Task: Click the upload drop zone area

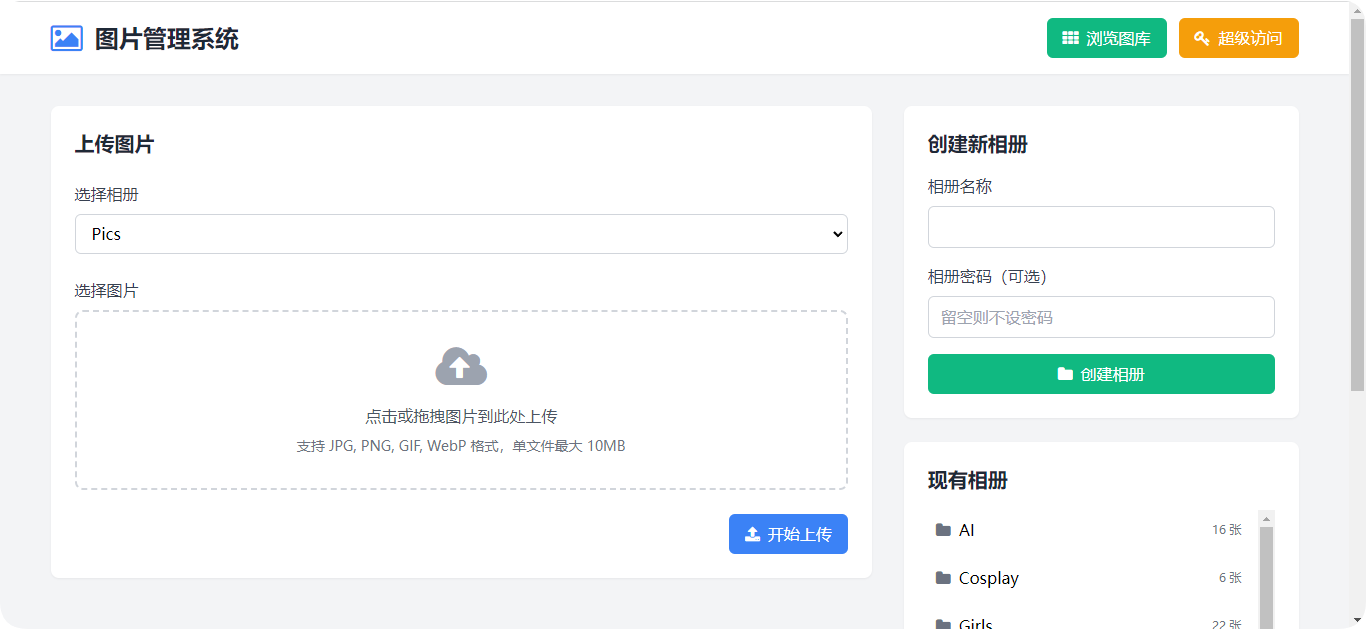Action: 460,400
